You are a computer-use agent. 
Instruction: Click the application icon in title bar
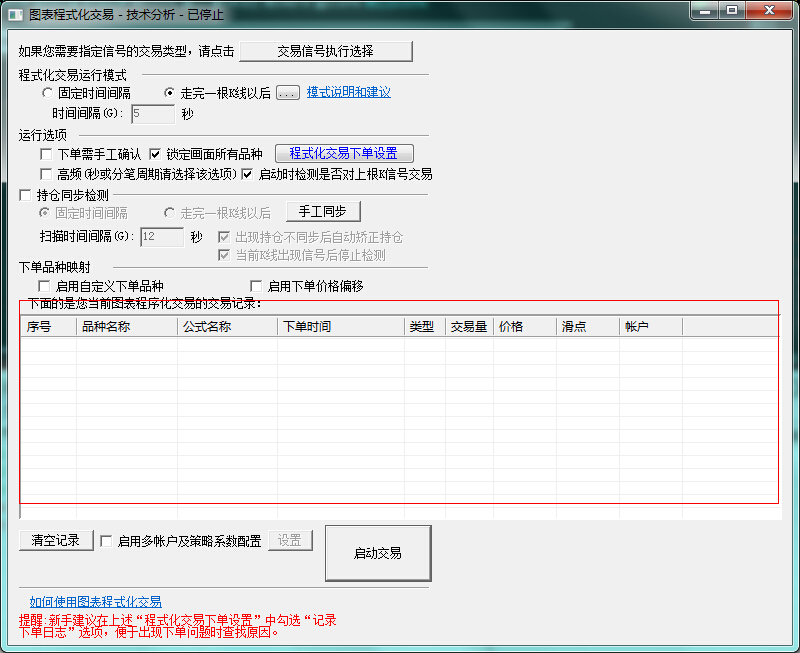point(16,15)
